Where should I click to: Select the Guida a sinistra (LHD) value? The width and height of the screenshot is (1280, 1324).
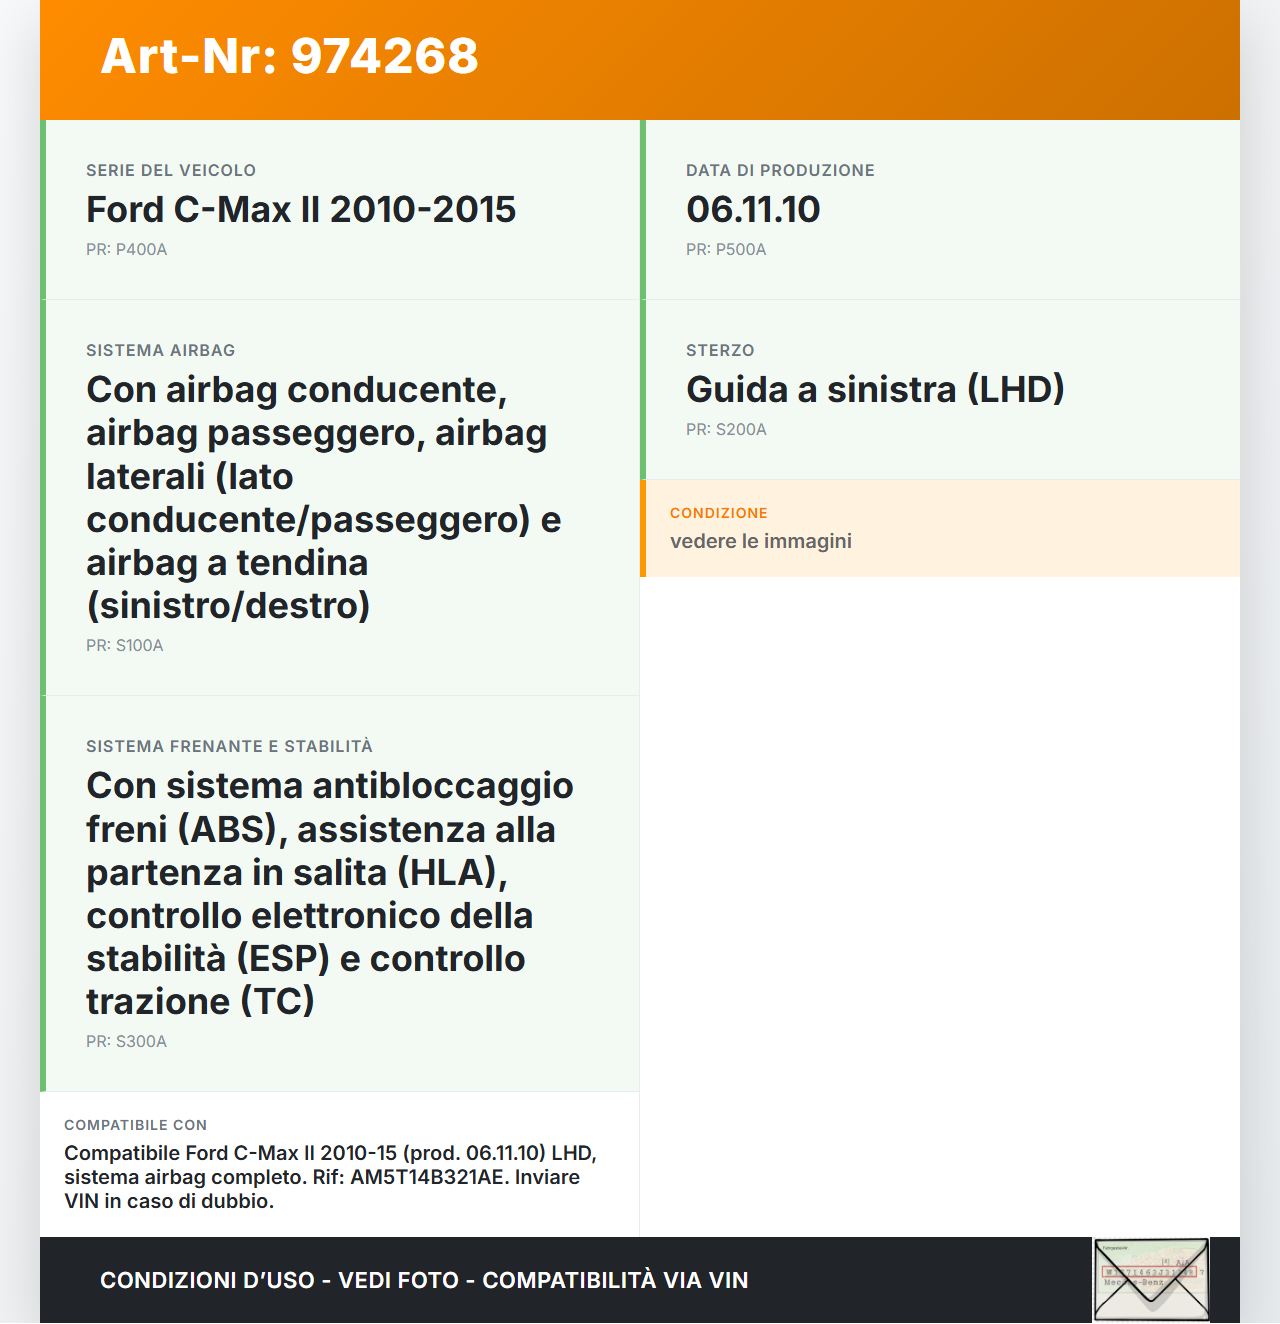pos(875,389)
